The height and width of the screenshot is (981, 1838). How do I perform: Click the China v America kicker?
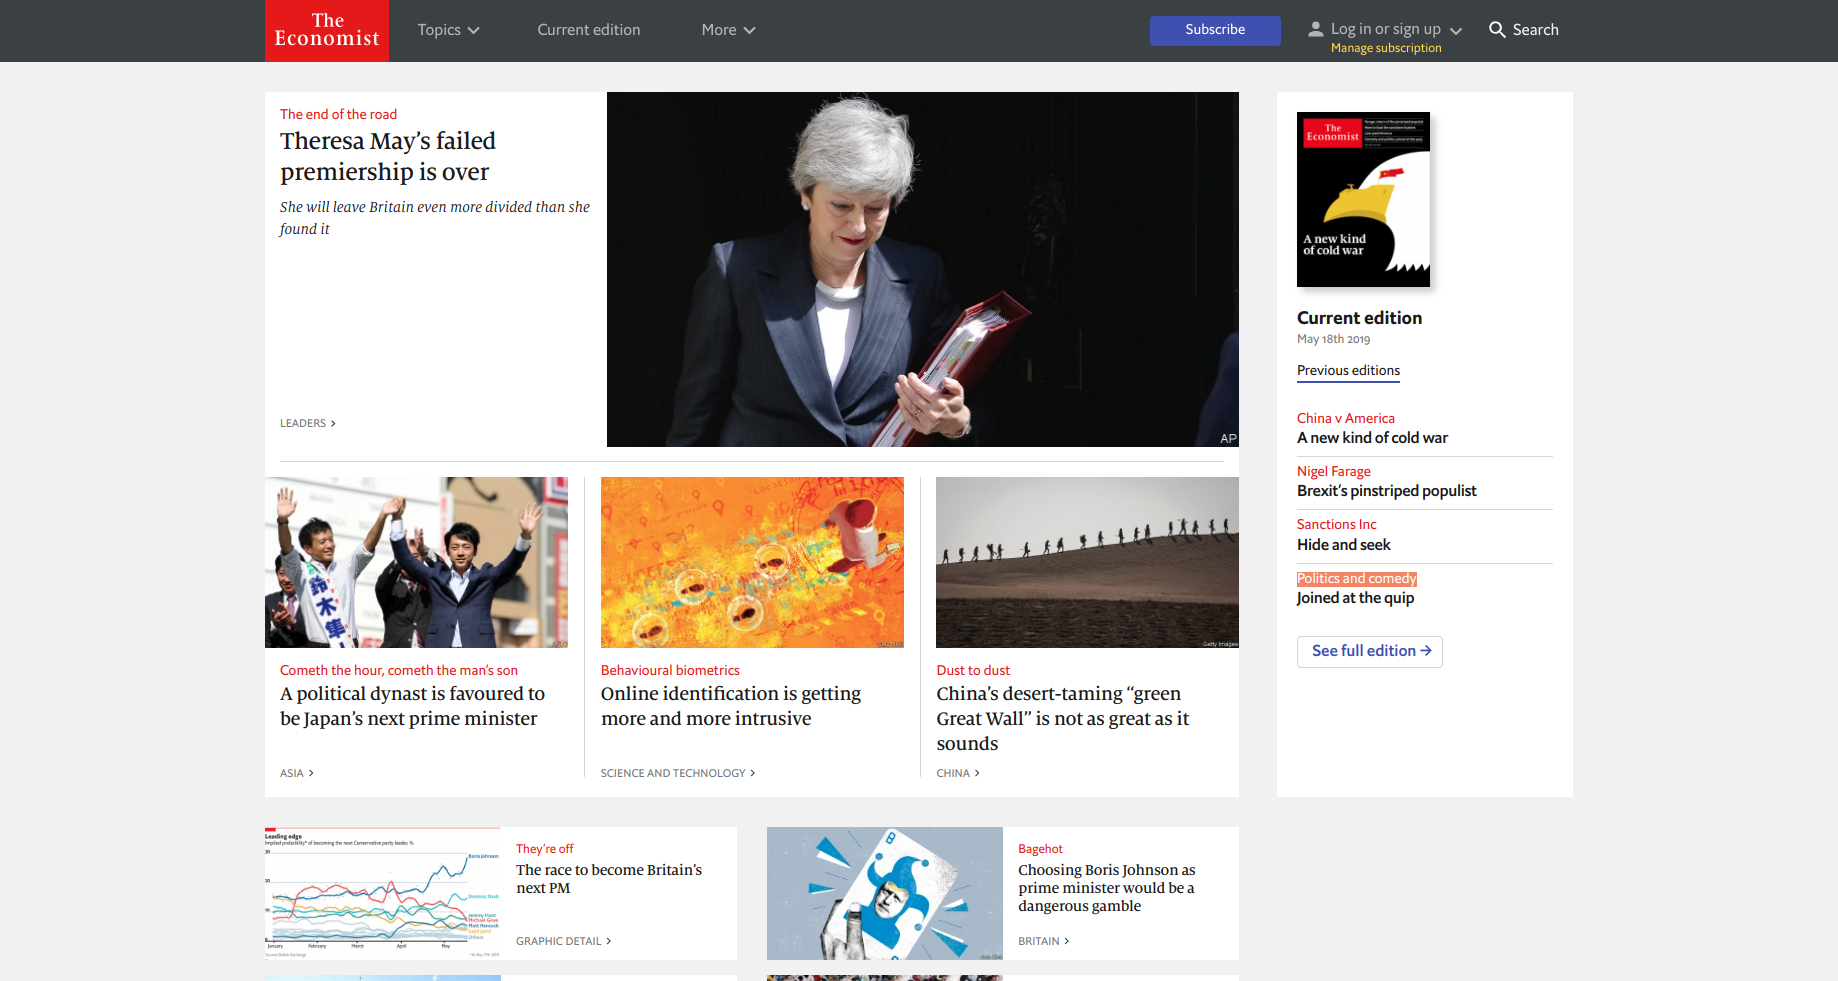(1345, 418)
